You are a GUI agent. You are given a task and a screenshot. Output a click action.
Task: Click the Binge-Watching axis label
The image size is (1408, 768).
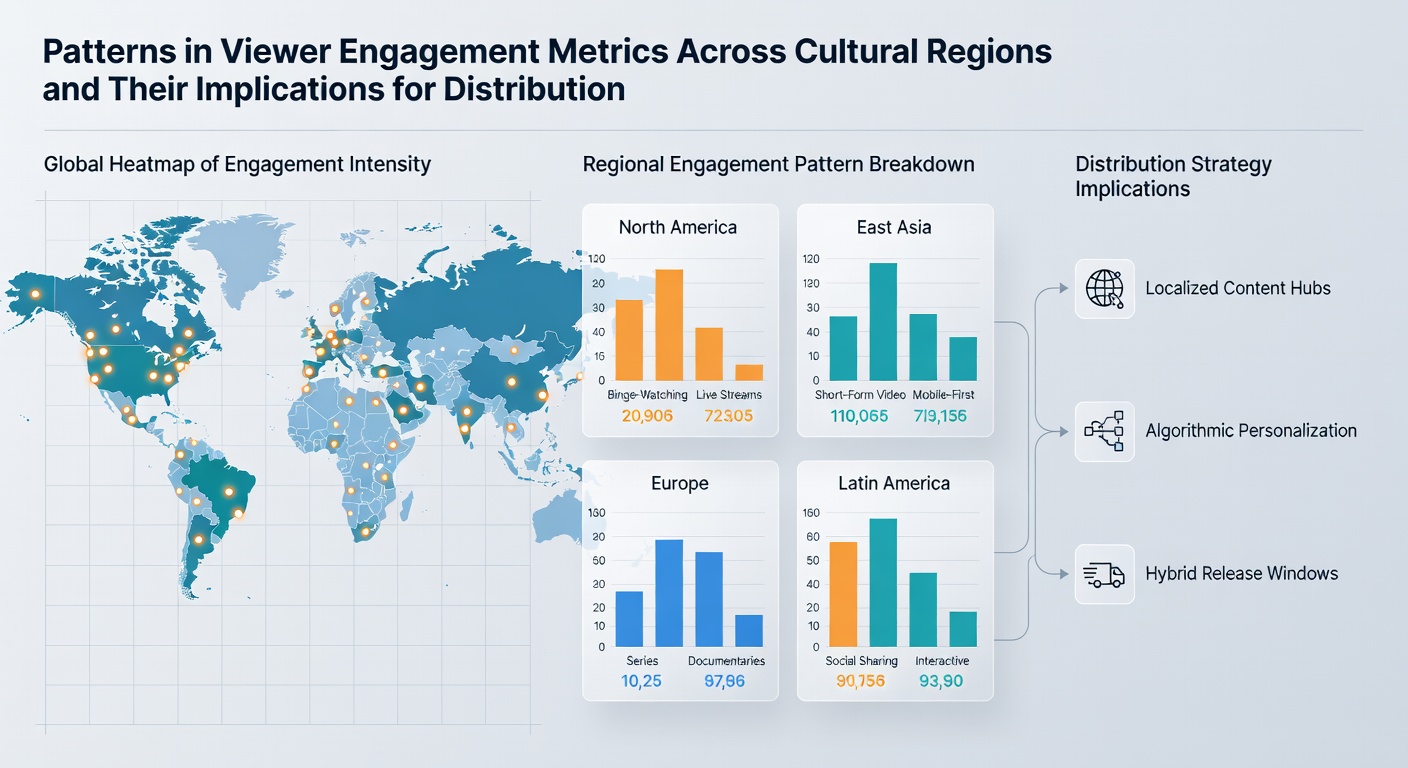(647, 395)
